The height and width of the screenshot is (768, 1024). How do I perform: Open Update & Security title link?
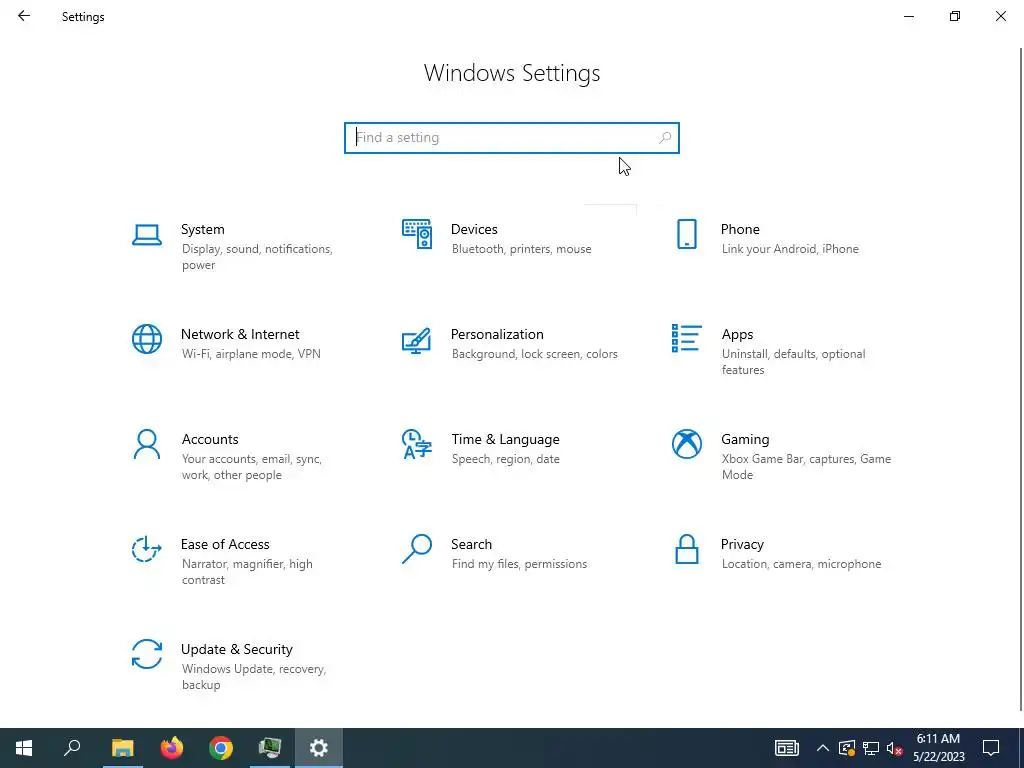pos(236,649)
